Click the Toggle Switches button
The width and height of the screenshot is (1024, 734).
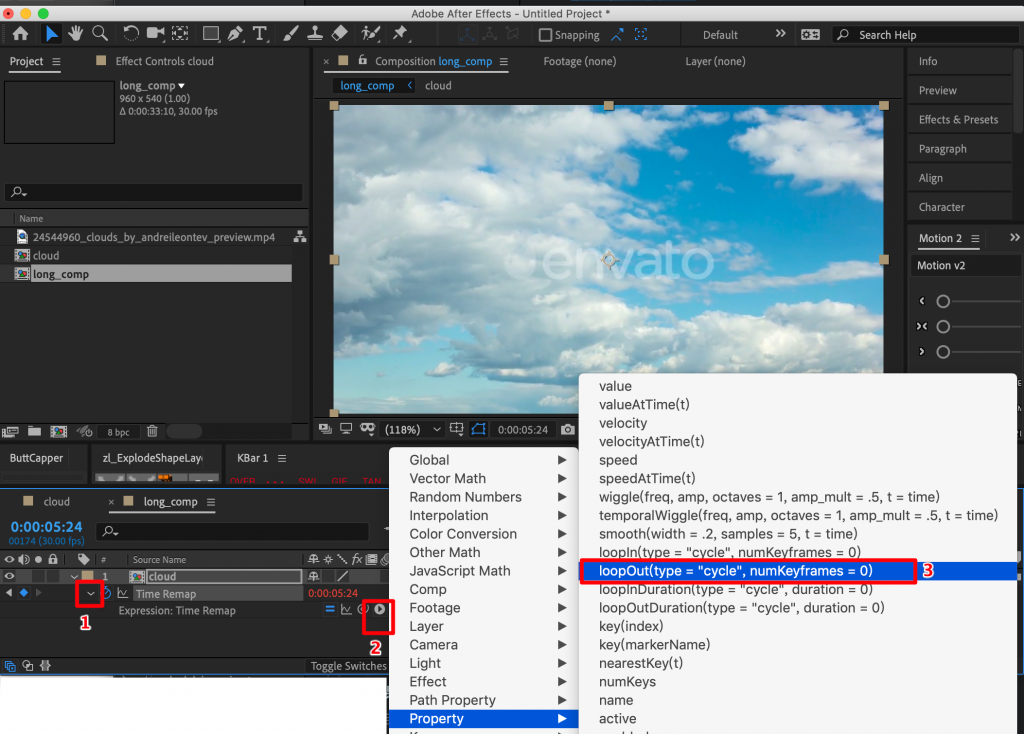pos(348,666)
